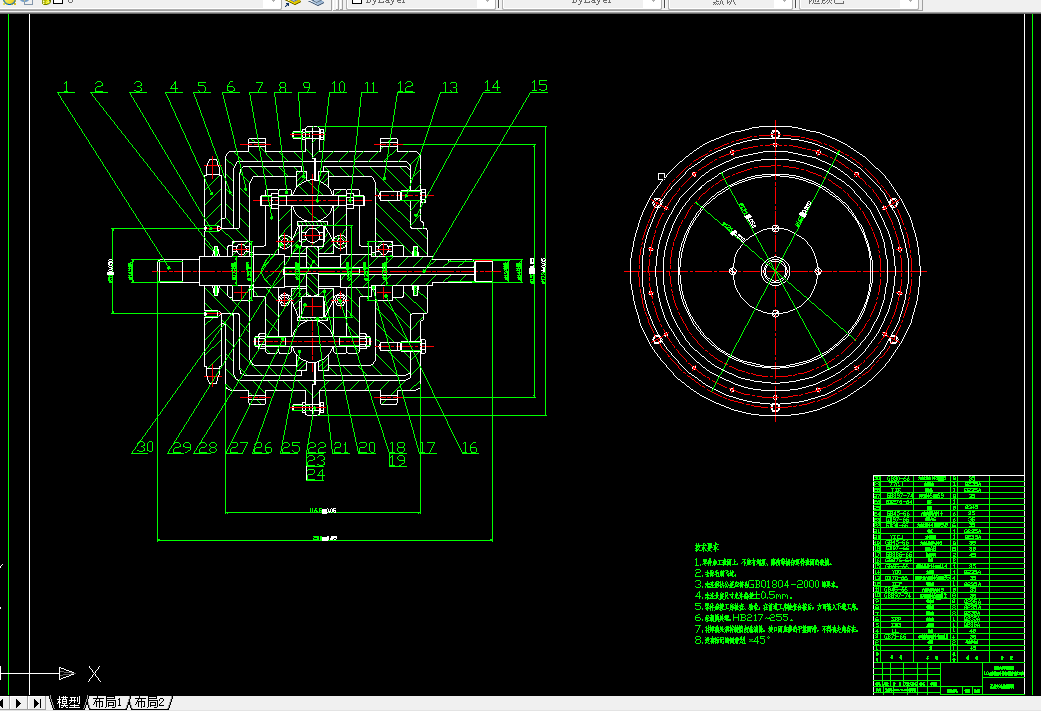Open the 布局2 layout tab
This screenshot has height=711, width=1041.
149,702
